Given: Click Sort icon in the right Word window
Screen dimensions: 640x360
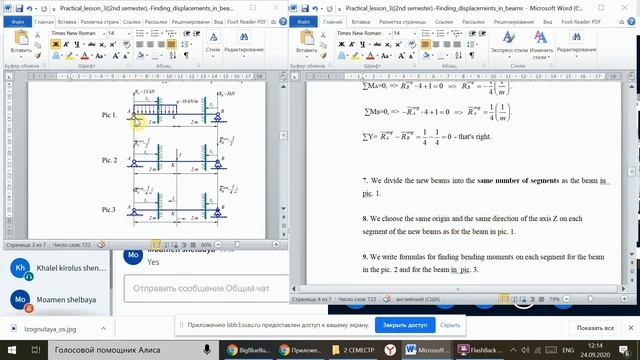Looking at the screenshot, I should click(458, 55).
